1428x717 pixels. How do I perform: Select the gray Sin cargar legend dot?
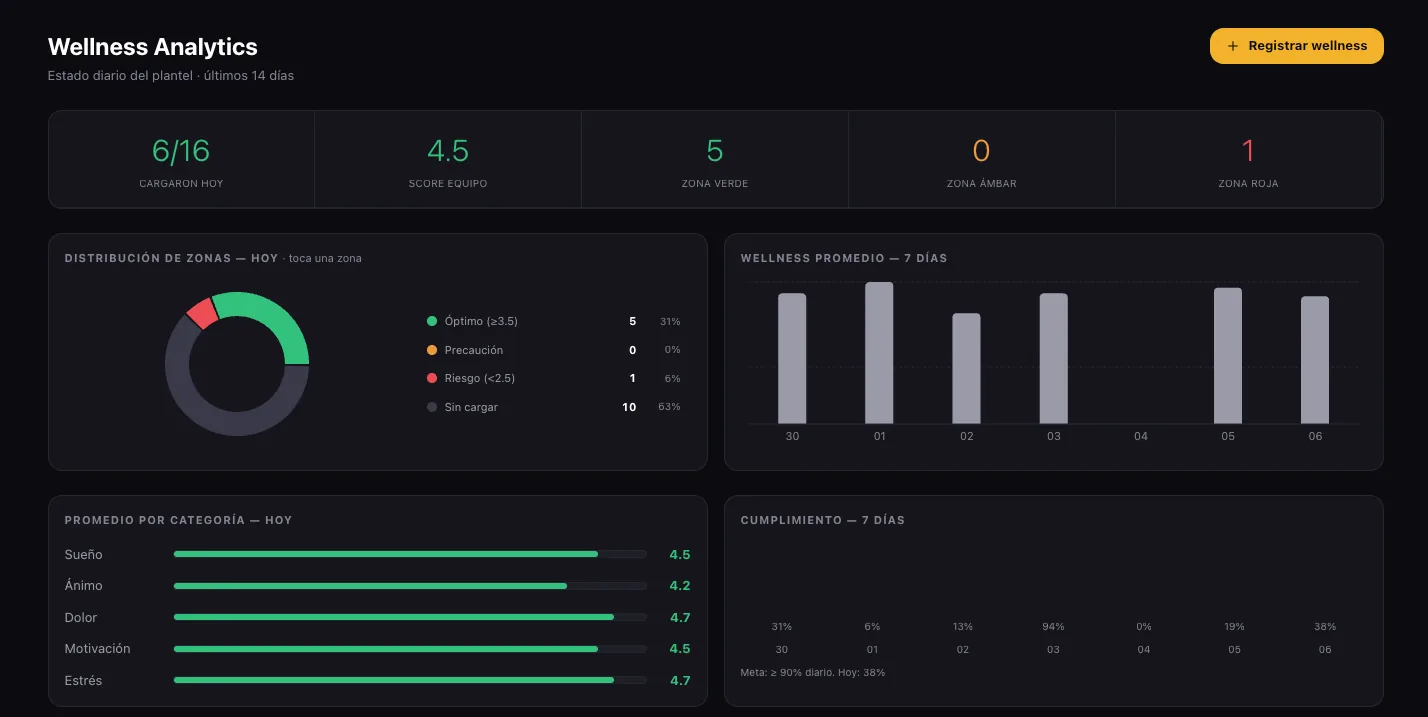point(432,407)
